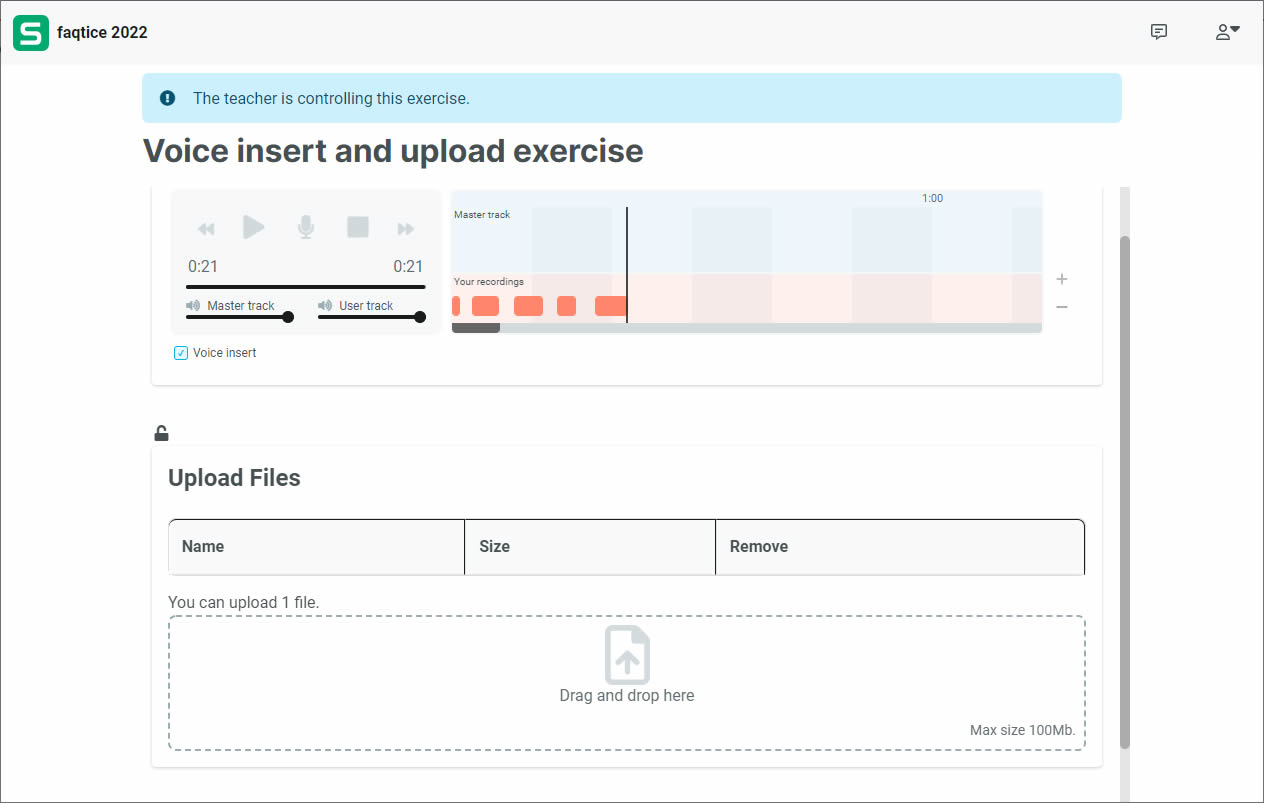Click the Name column header

[203, 547]
